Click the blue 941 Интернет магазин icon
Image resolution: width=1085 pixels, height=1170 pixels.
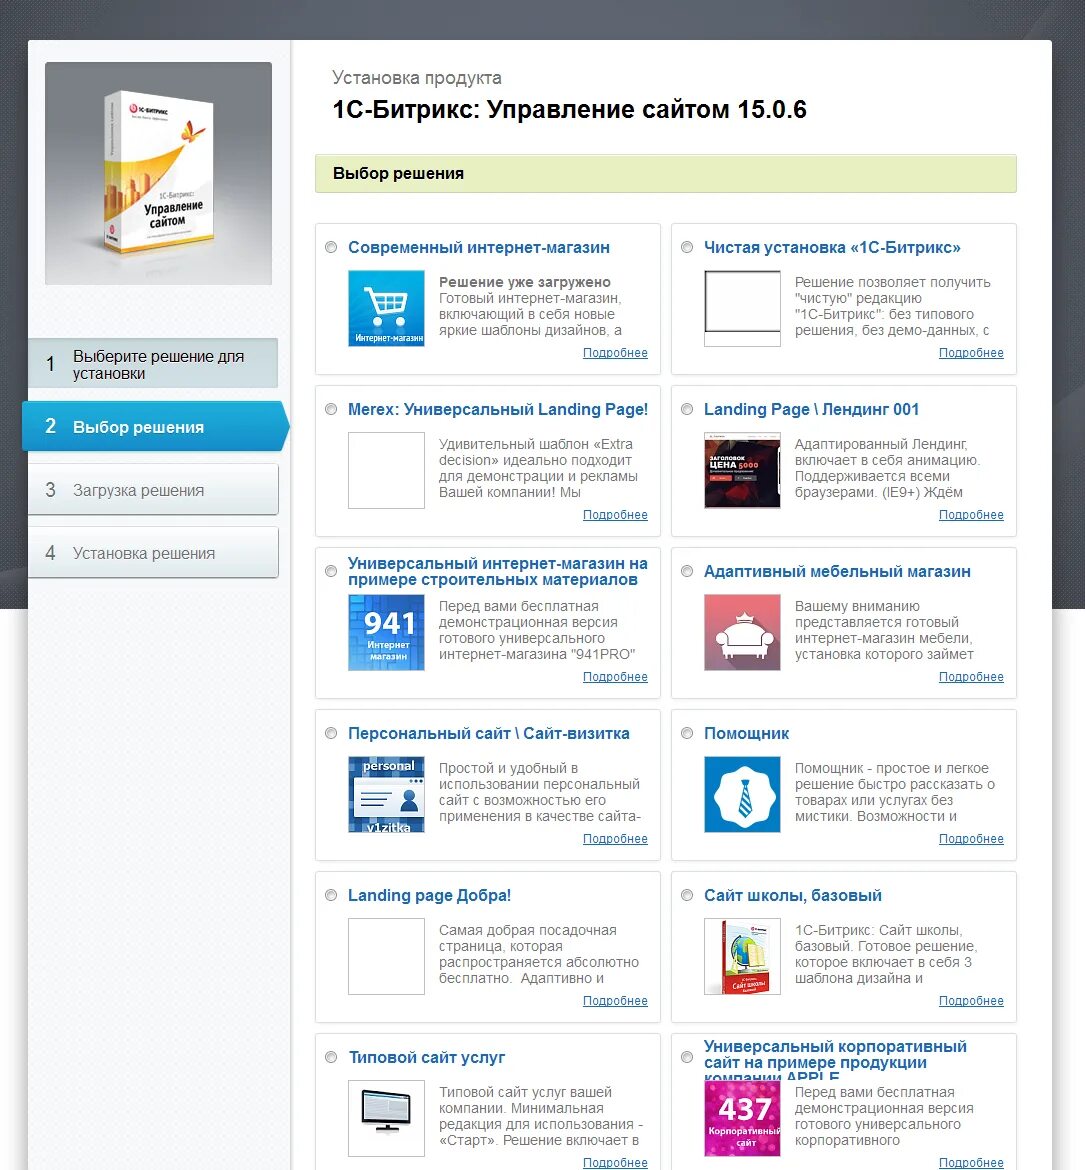click(x=386, y=632)
